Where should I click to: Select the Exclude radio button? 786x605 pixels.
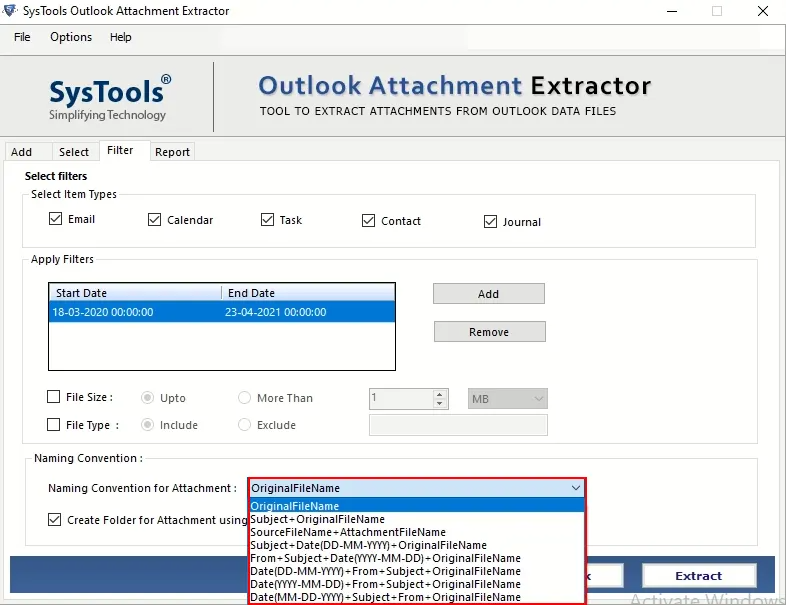(244, 425)
